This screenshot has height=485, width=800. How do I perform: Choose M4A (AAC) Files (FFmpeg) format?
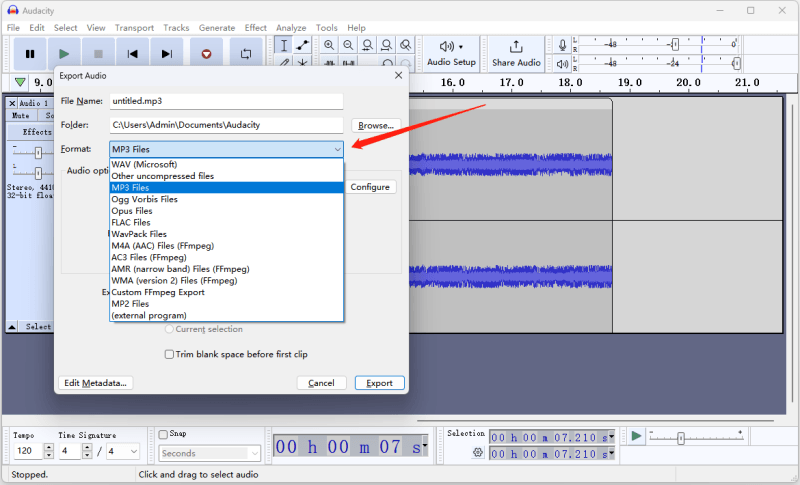coord(227,246)
